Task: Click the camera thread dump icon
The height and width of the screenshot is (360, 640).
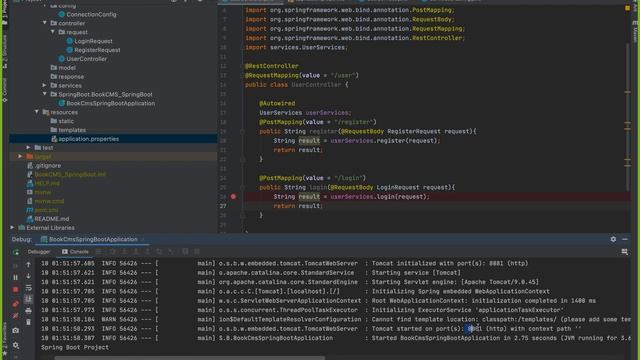Action: click(16, 330)
